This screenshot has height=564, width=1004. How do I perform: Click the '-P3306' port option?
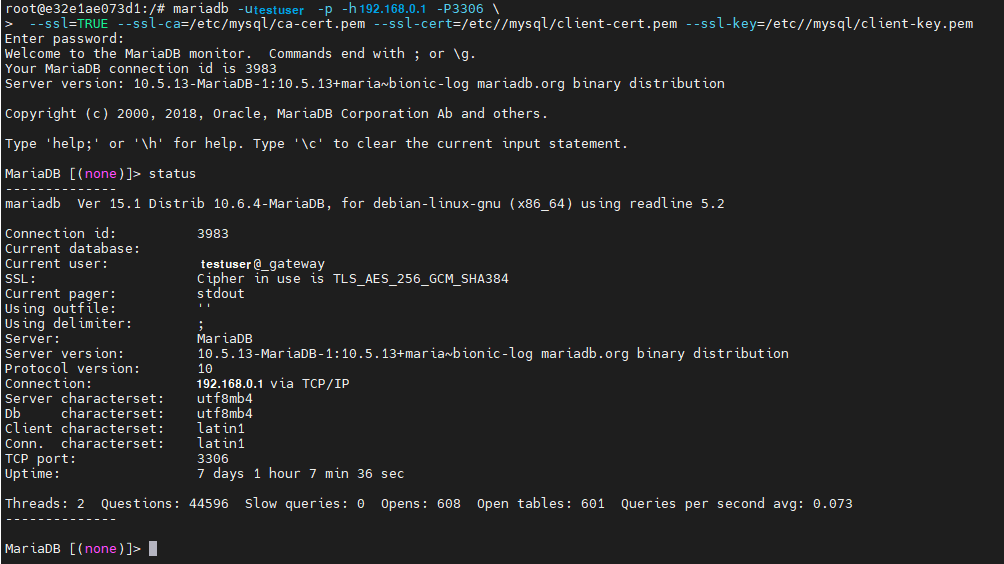coord(460,9)
